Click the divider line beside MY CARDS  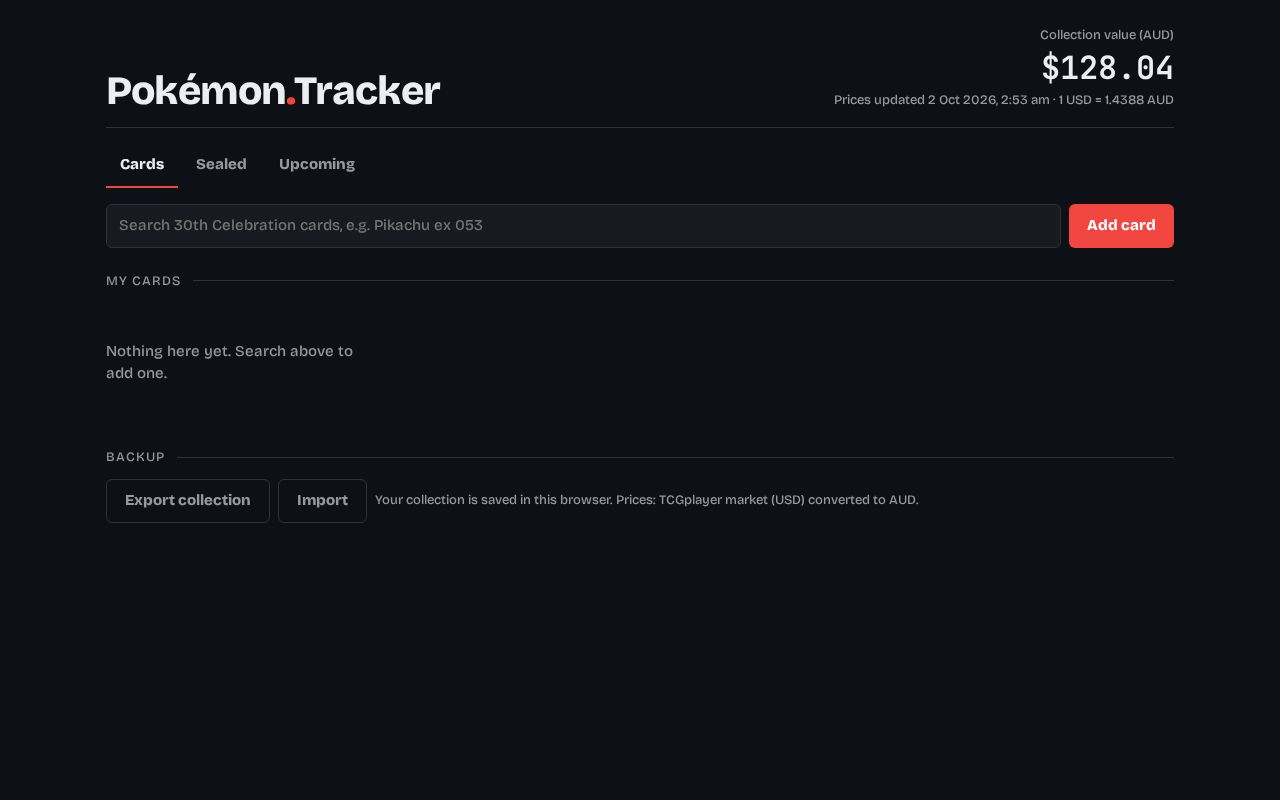click(683, 281)
